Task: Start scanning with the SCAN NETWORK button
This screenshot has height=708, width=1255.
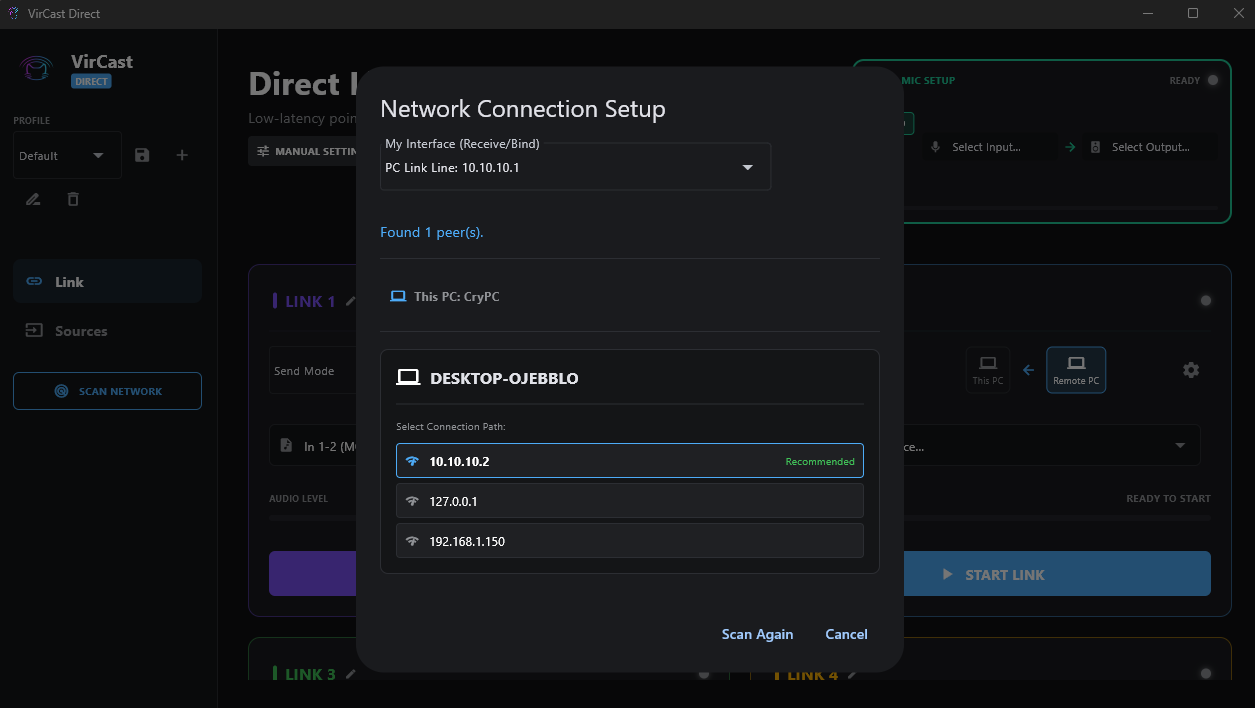Action: [107, 390]
